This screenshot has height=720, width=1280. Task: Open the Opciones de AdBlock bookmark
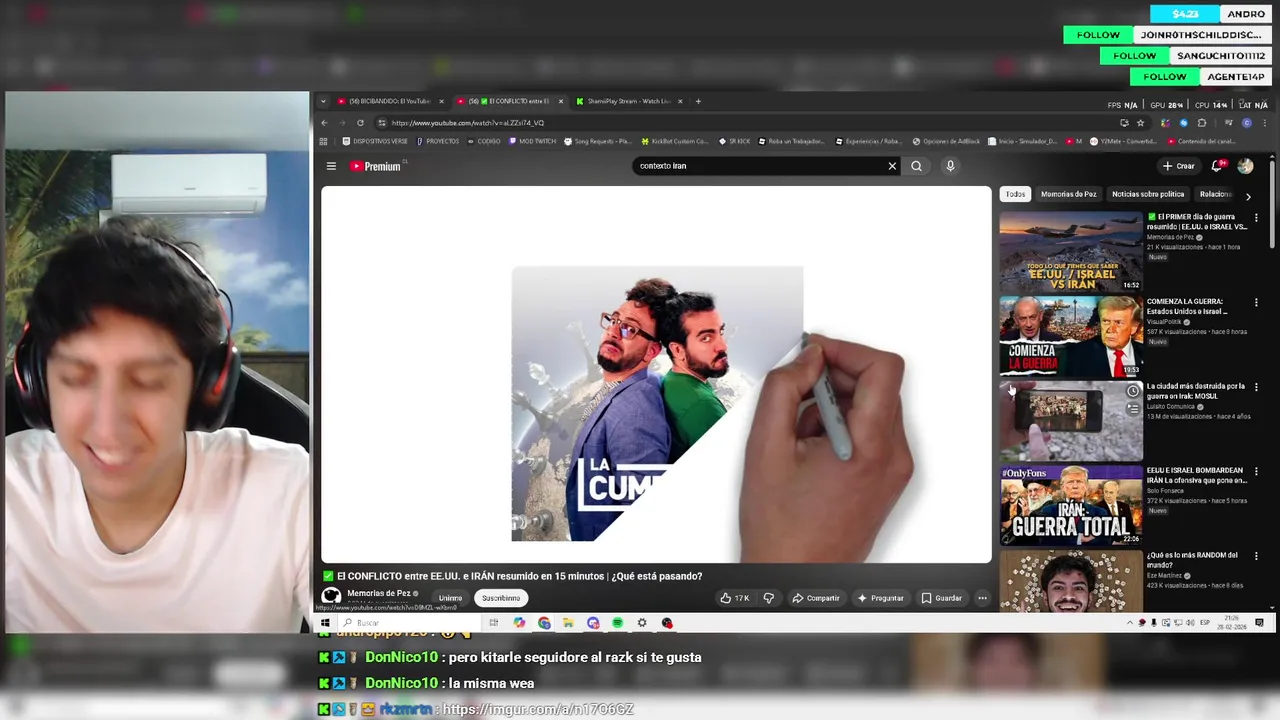pos(945,142)
